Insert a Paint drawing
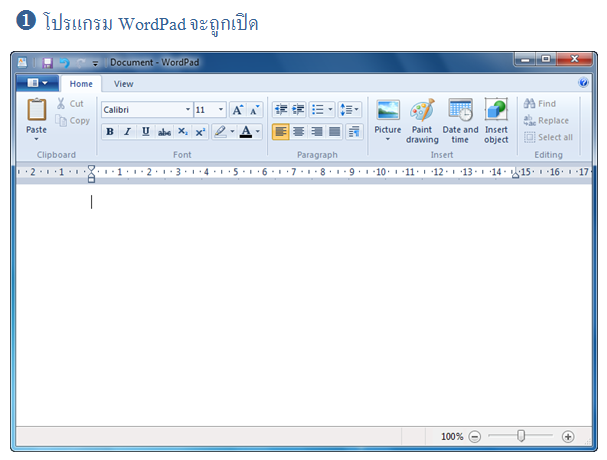 tap(422, 121)
